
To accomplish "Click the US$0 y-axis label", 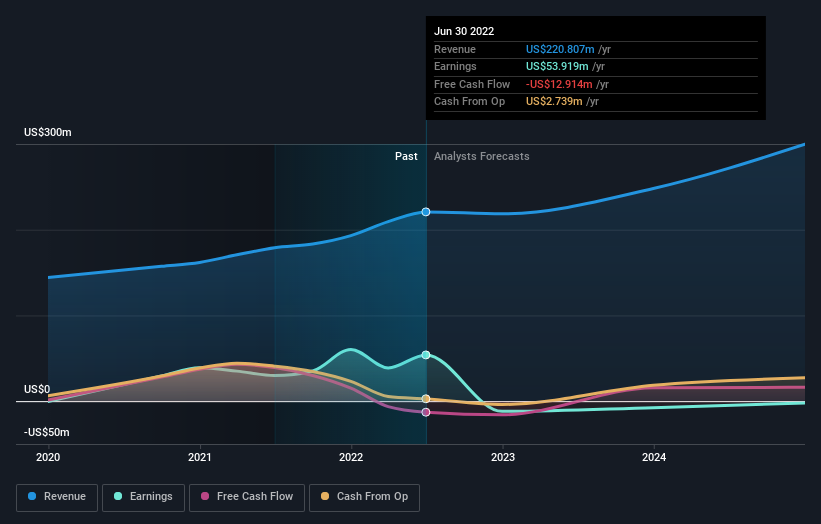I will 37,389.
